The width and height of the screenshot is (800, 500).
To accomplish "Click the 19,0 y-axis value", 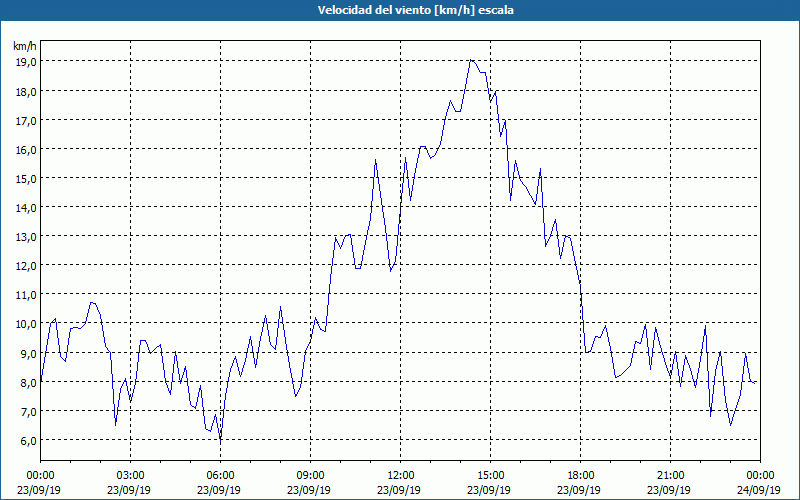I will click(26, 62).
